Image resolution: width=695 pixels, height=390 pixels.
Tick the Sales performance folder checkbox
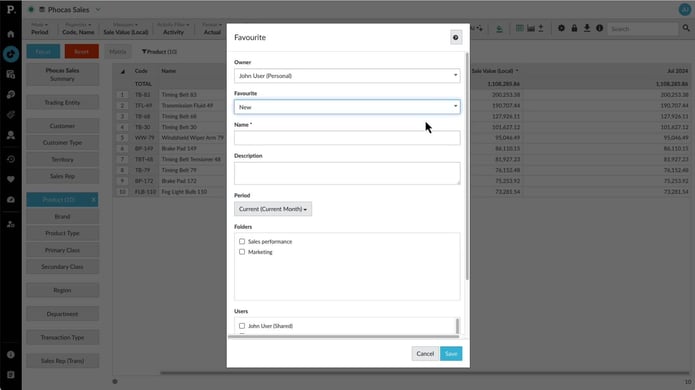click(x=242, y=242)
